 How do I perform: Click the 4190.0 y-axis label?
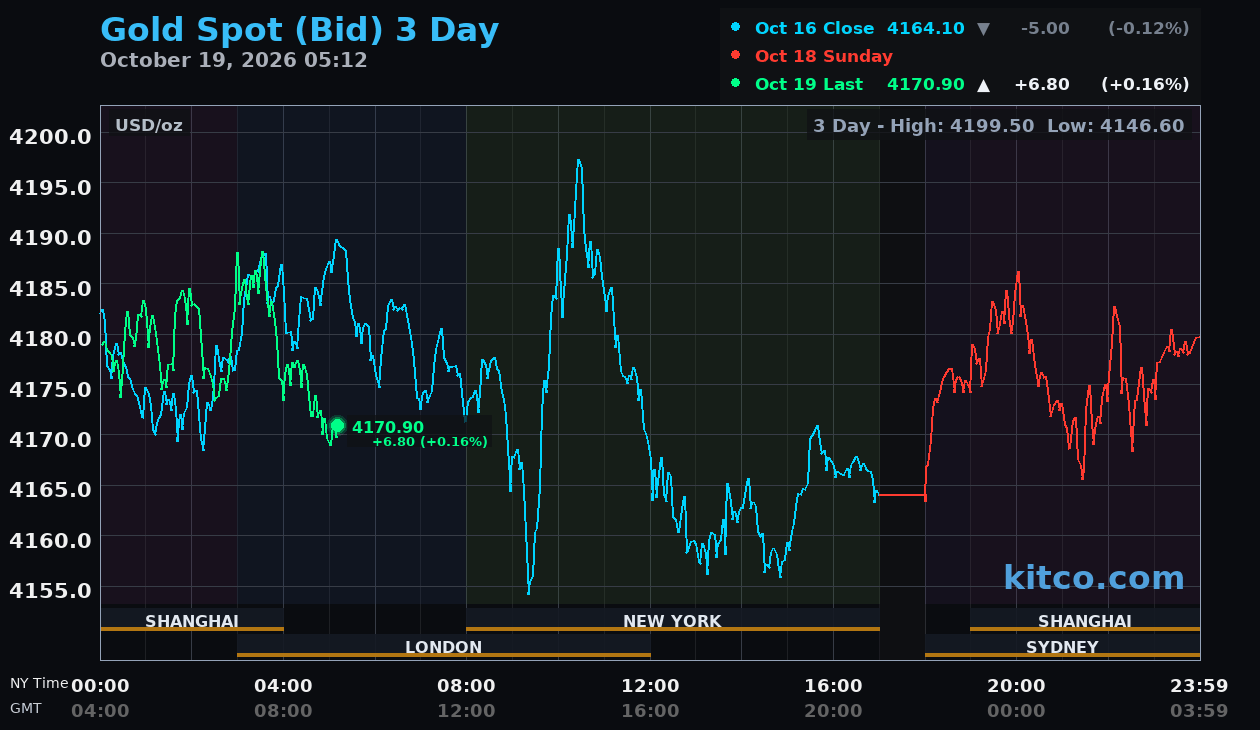coord(50,237)
